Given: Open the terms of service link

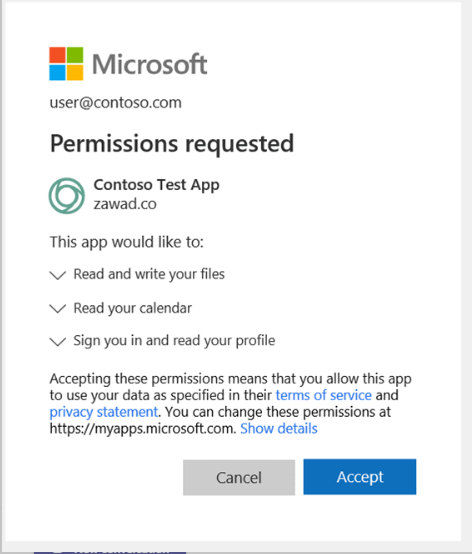Looking at the screenshot, I should (x=324, y=395).
